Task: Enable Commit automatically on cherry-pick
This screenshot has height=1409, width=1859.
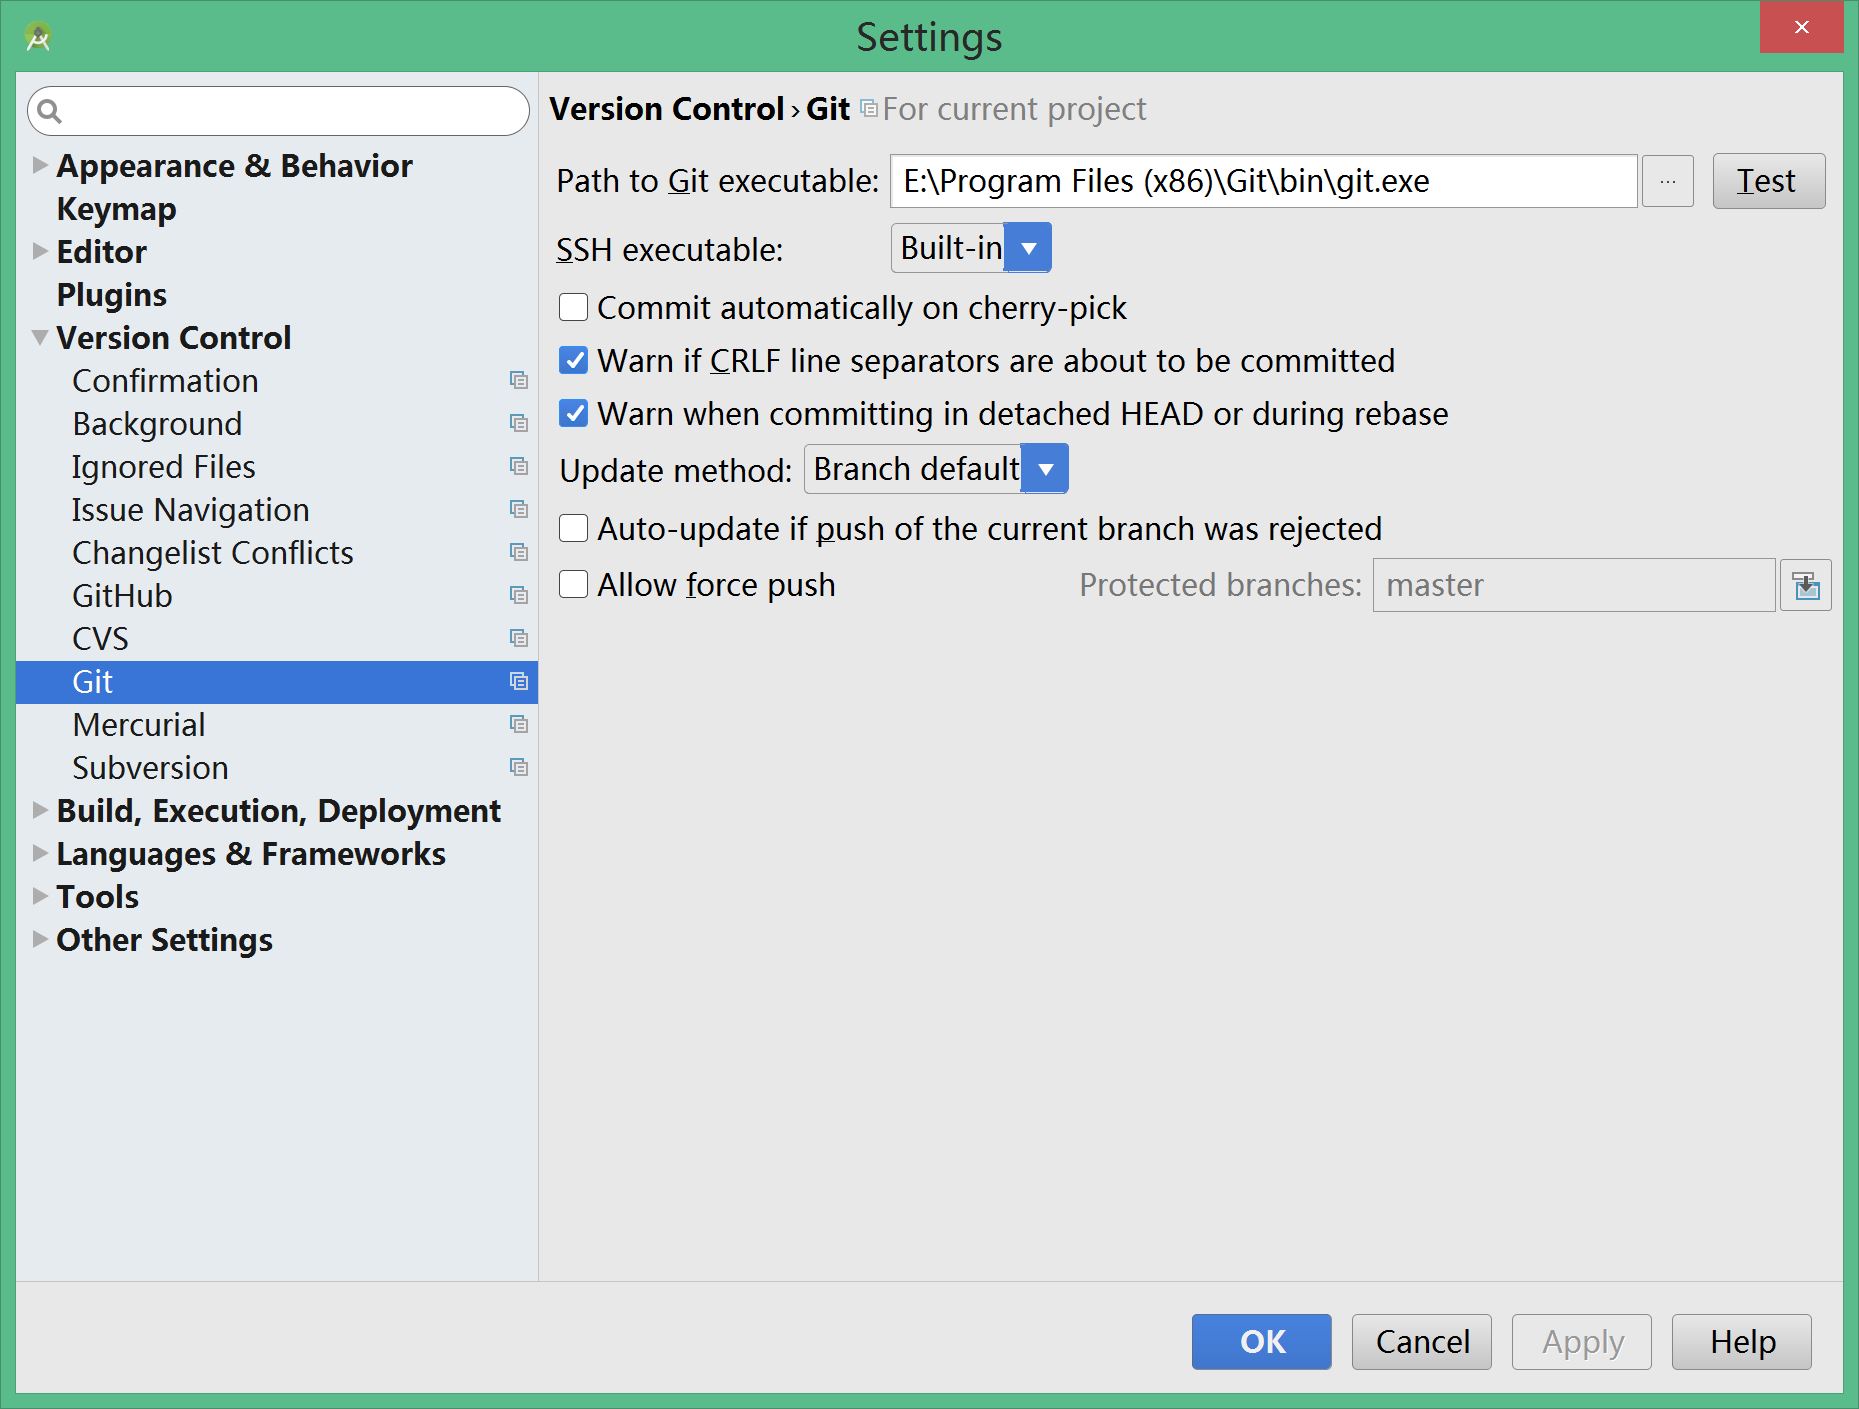Action: pos(573,307)
